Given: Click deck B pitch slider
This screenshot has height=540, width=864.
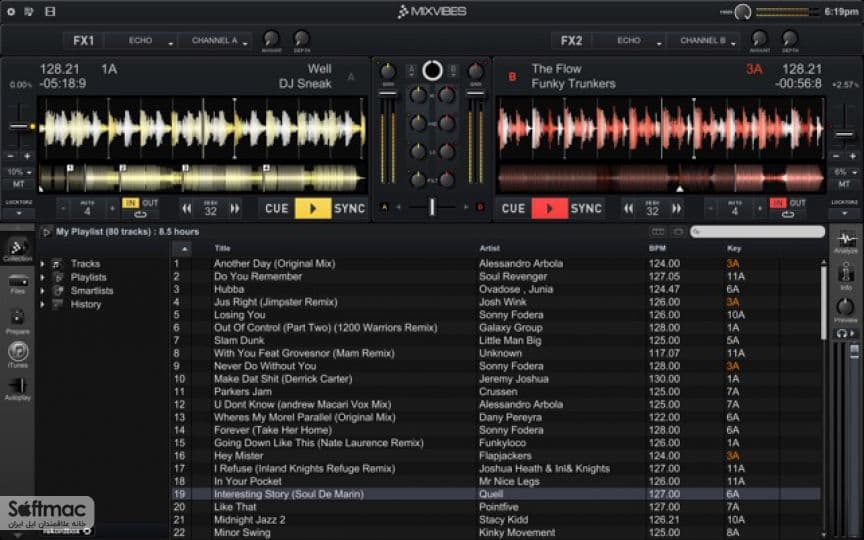Looking at the screenshot, I should pyautogui.click(x=844, y=134).
